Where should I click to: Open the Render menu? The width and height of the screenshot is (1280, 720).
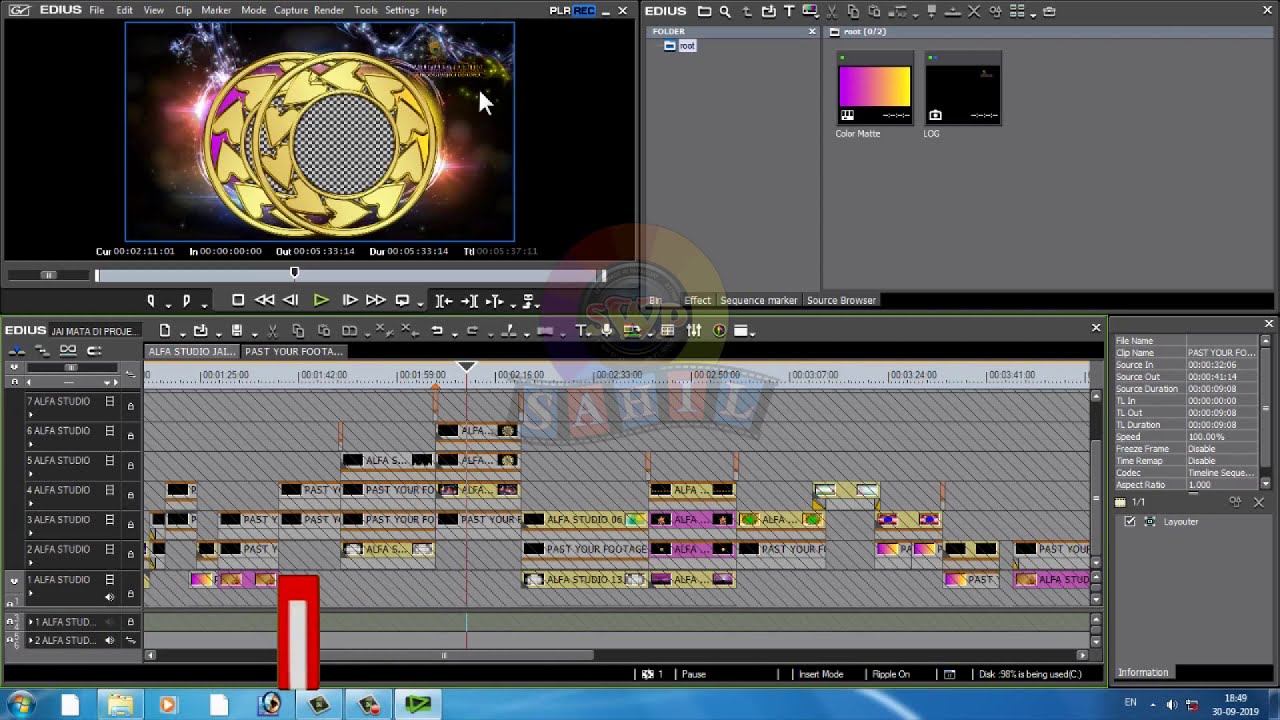329,10
